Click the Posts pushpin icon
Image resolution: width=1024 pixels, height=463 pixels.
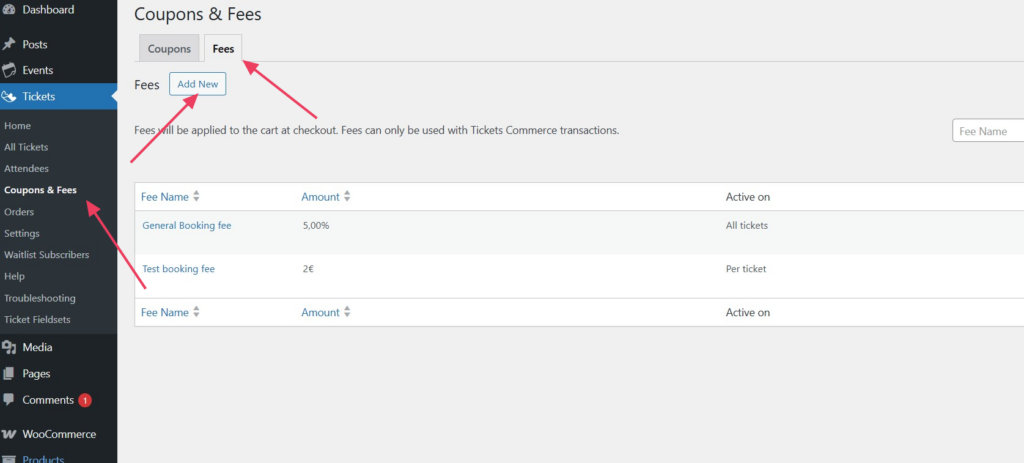[x=9, y=45]
